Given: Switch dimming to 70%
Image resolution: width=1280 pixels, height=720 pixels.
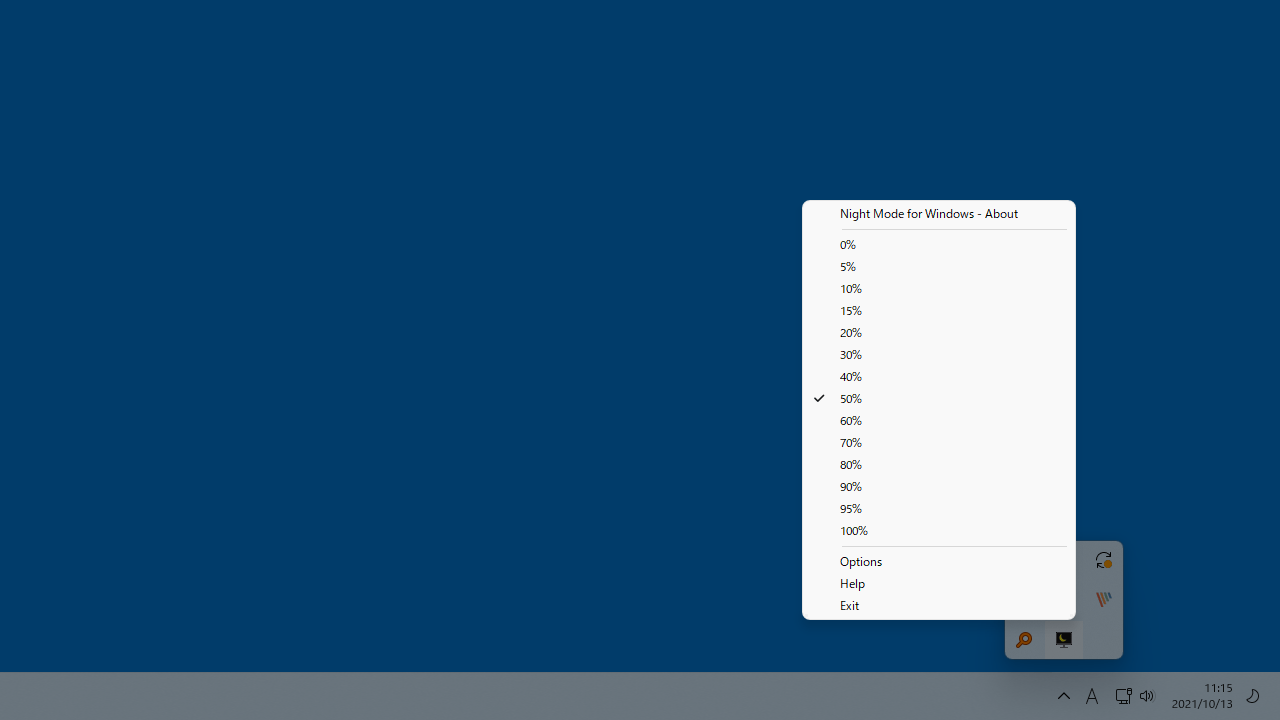Looking at the screenshot, I should (x=938, y=443).
